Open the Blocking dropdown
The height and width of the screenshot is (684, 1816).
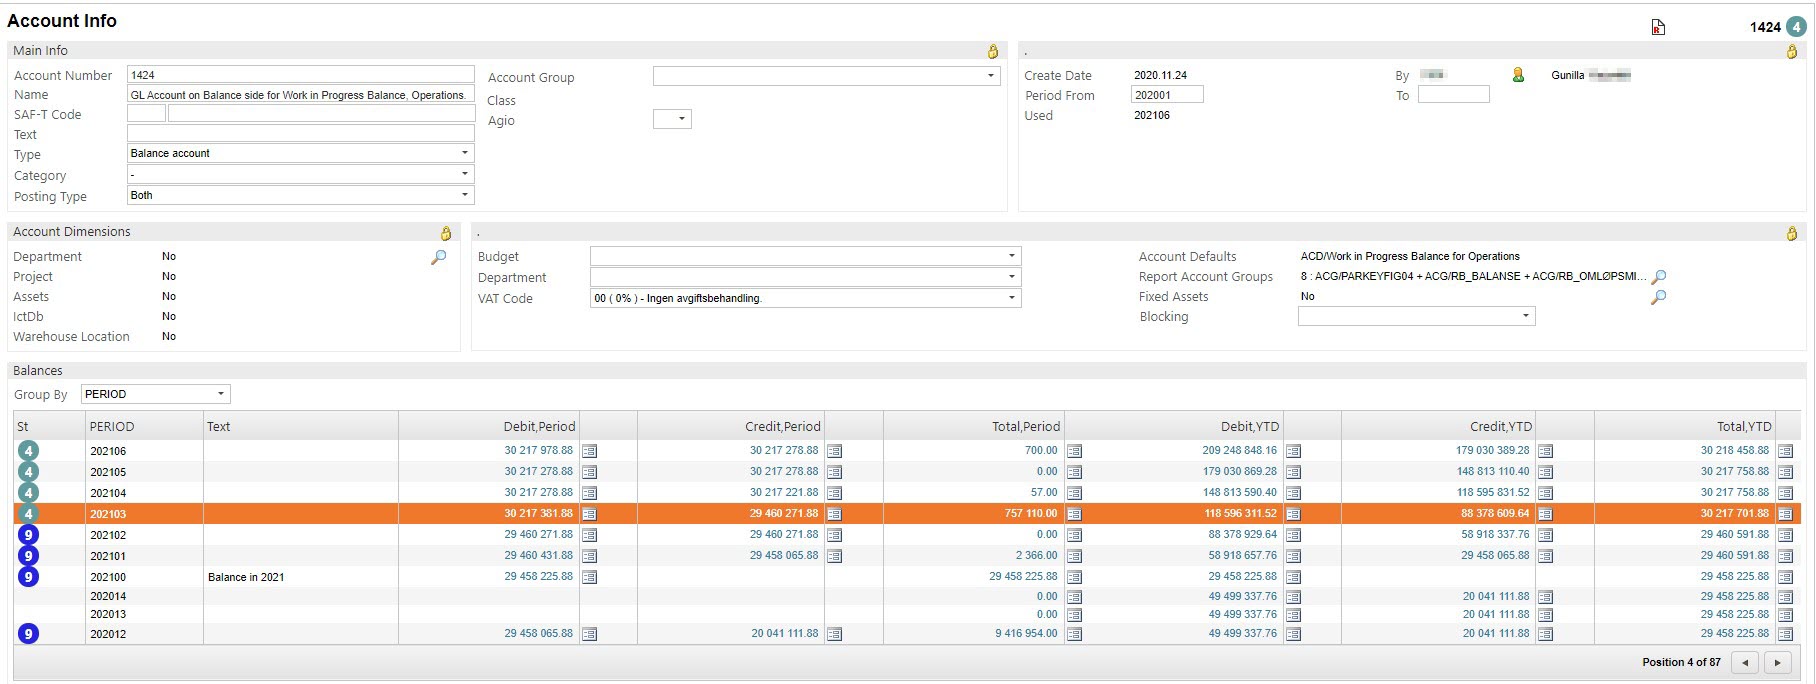point(1525,317)
